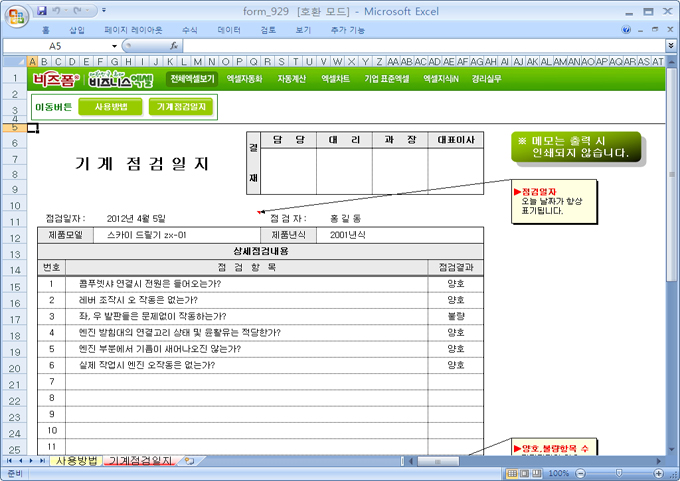Open the 삽입 ribbon tab
This screenshot has height=481, width=680.
(x=77, y=30)
